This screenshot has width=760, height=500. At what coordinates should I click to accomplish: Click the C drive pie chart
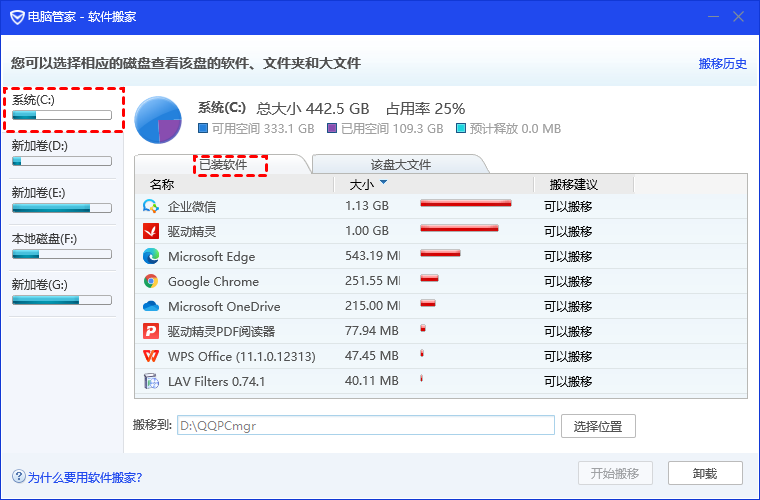[x=158, y=120]
